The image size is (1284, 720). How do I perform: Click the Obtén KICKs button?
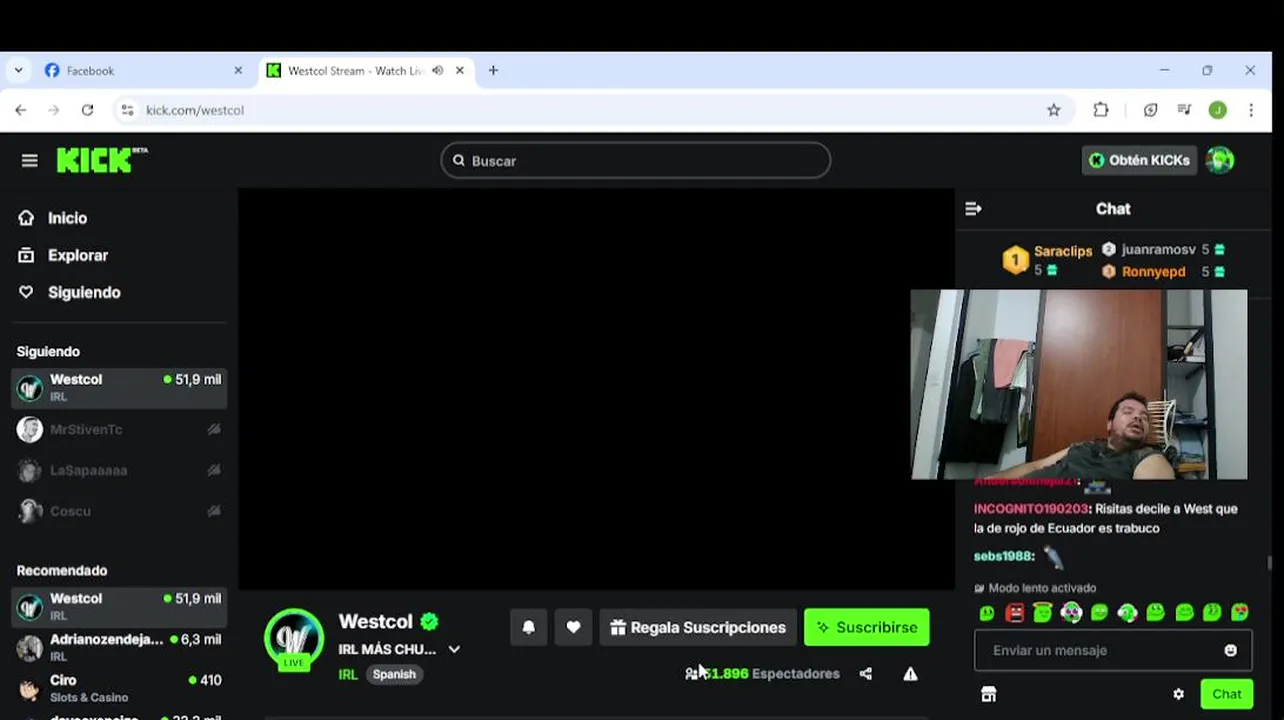pos(1139,160)
